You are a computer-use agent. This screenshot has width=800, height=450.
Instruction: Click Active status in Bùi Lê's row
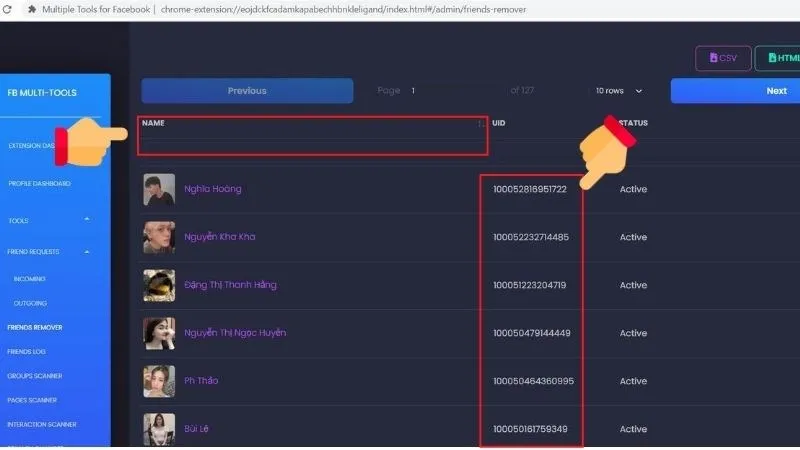(633, 429)
